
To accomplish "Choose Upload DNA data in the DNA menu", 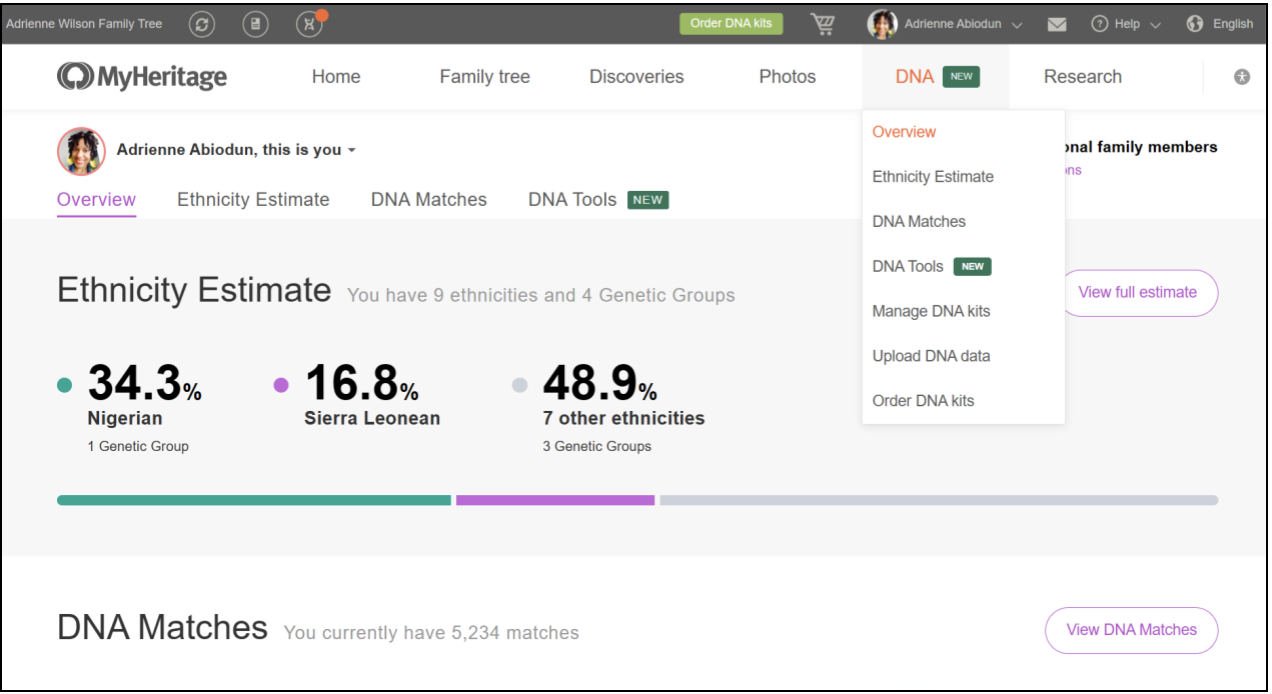I will click(931, 356).
